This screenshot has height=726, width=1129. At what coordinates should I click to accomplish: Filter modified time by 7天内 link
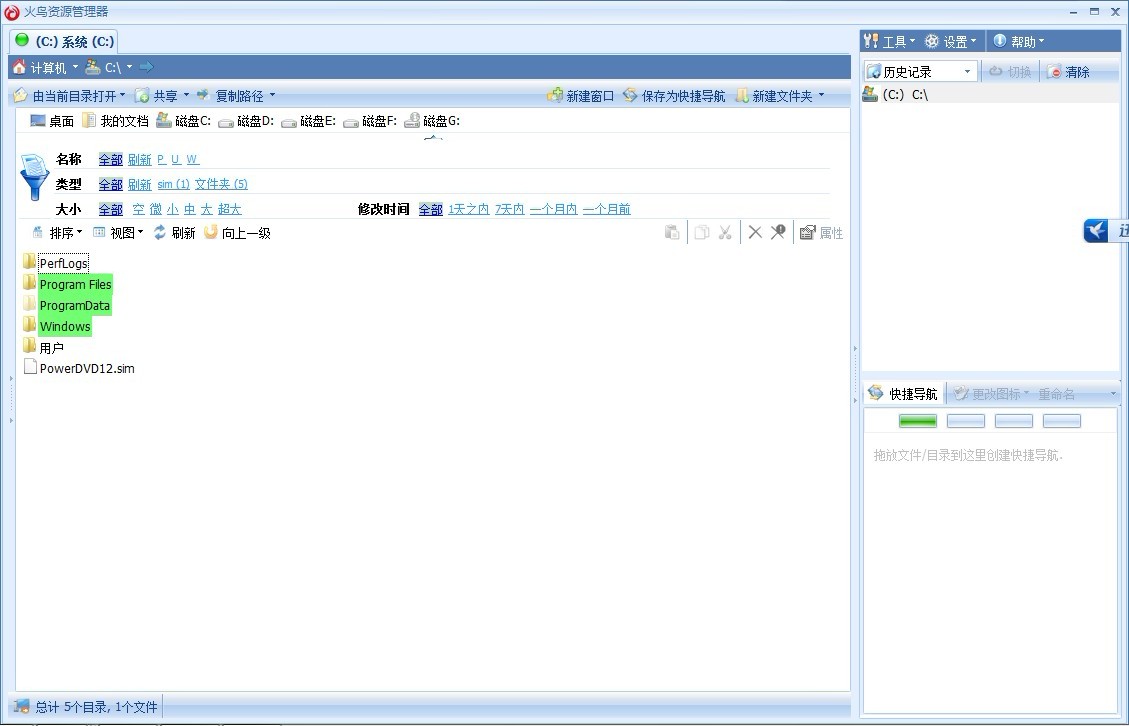(509, 210)
